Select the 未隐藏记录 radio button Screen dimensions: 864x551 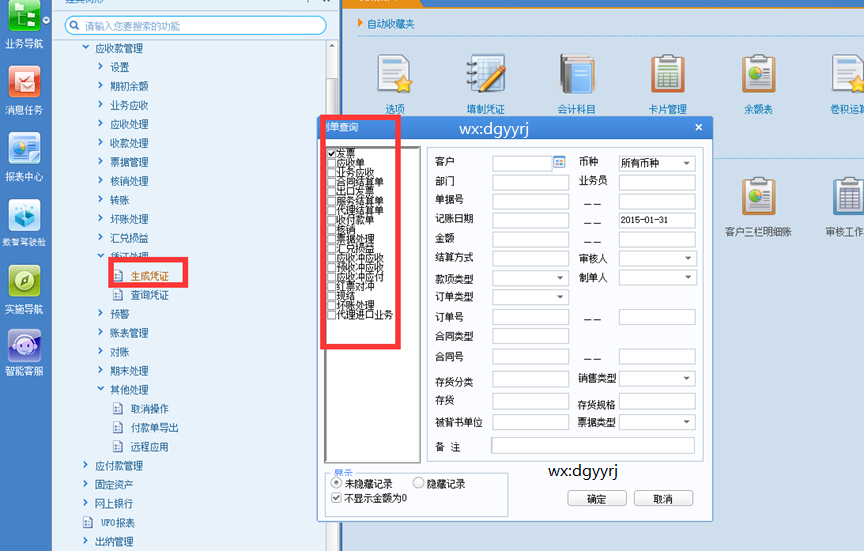[x=336, y=483]
